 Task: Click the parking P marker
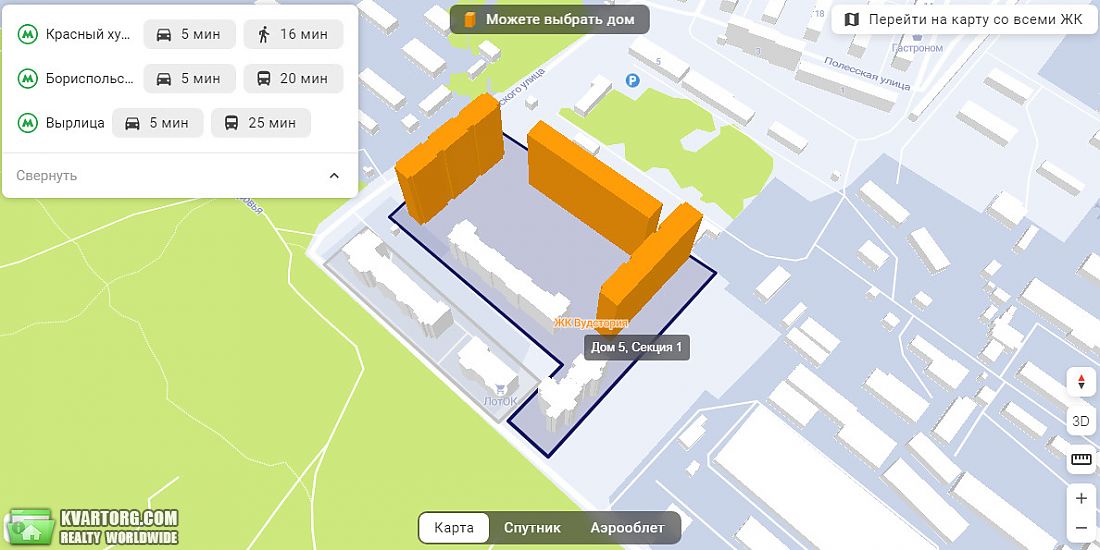coord(633,81)
